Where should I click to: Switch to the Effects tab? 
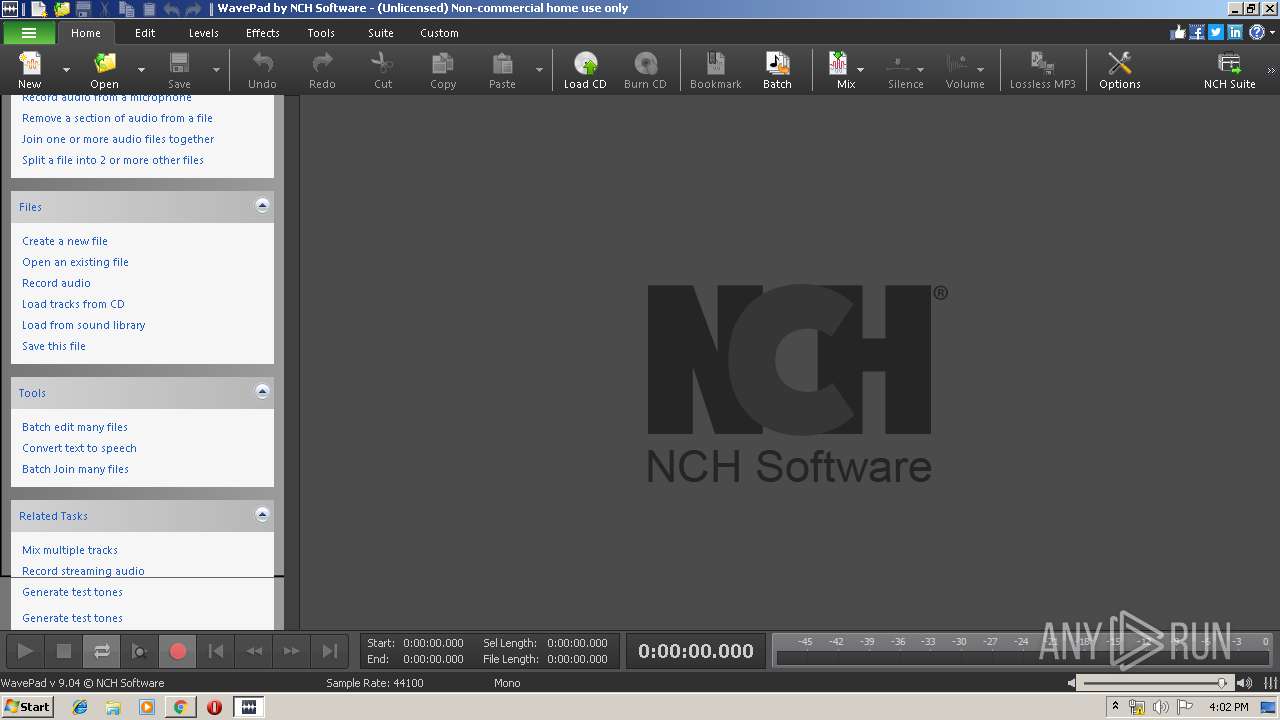[263, 33]
